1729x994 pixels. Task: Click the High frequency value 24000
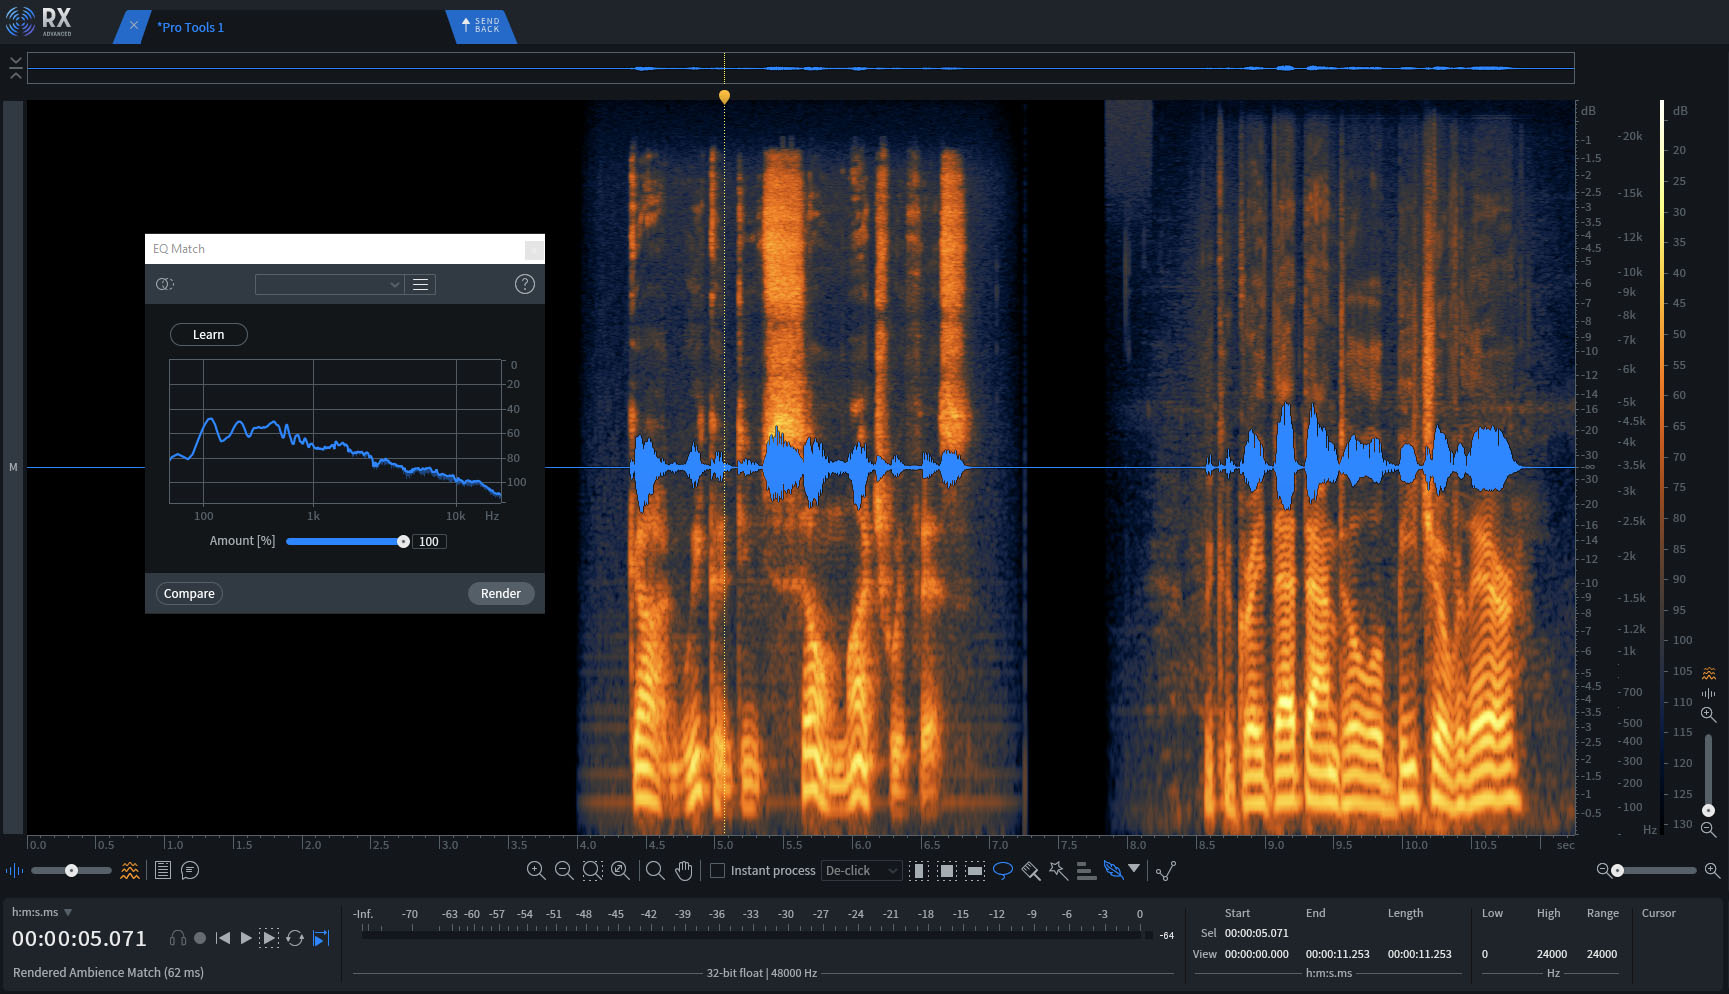pos(1551,954)
